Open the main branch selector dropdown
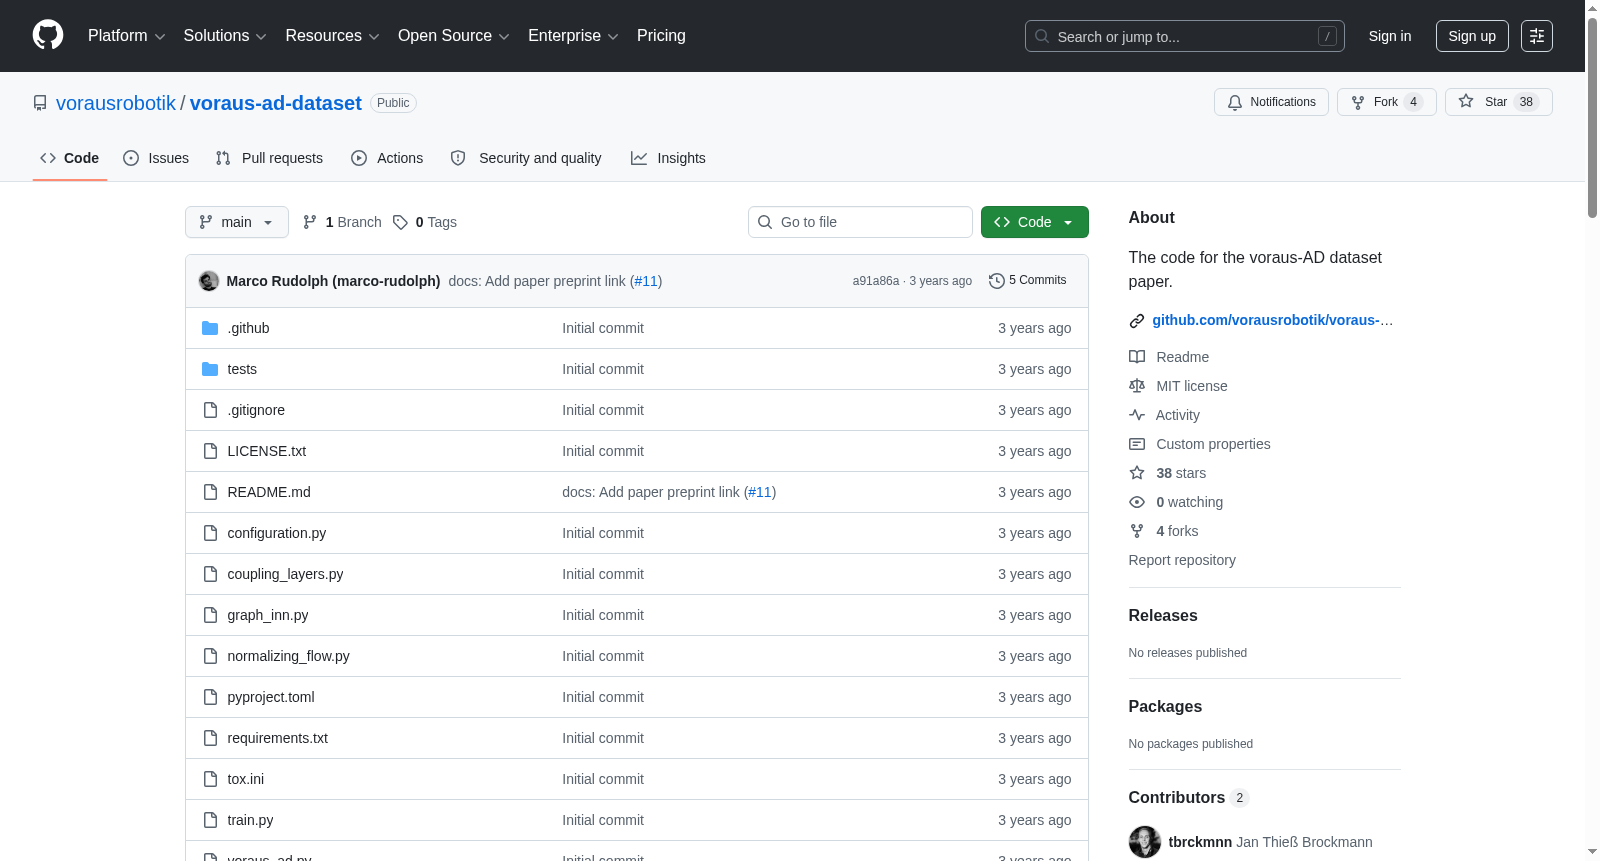Screen dimensions: 1600x861 pos(237,222)
